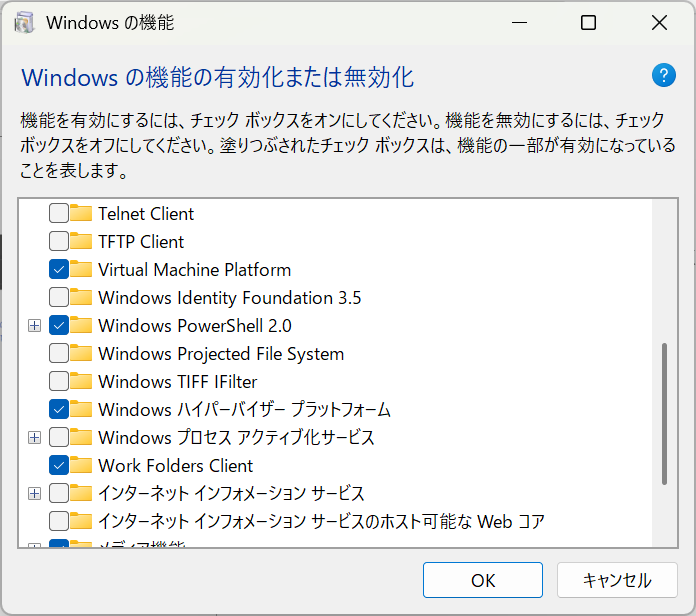
Task: Select Windows Identity Foundation 3.5 item
Action: [x=229, y=297]
